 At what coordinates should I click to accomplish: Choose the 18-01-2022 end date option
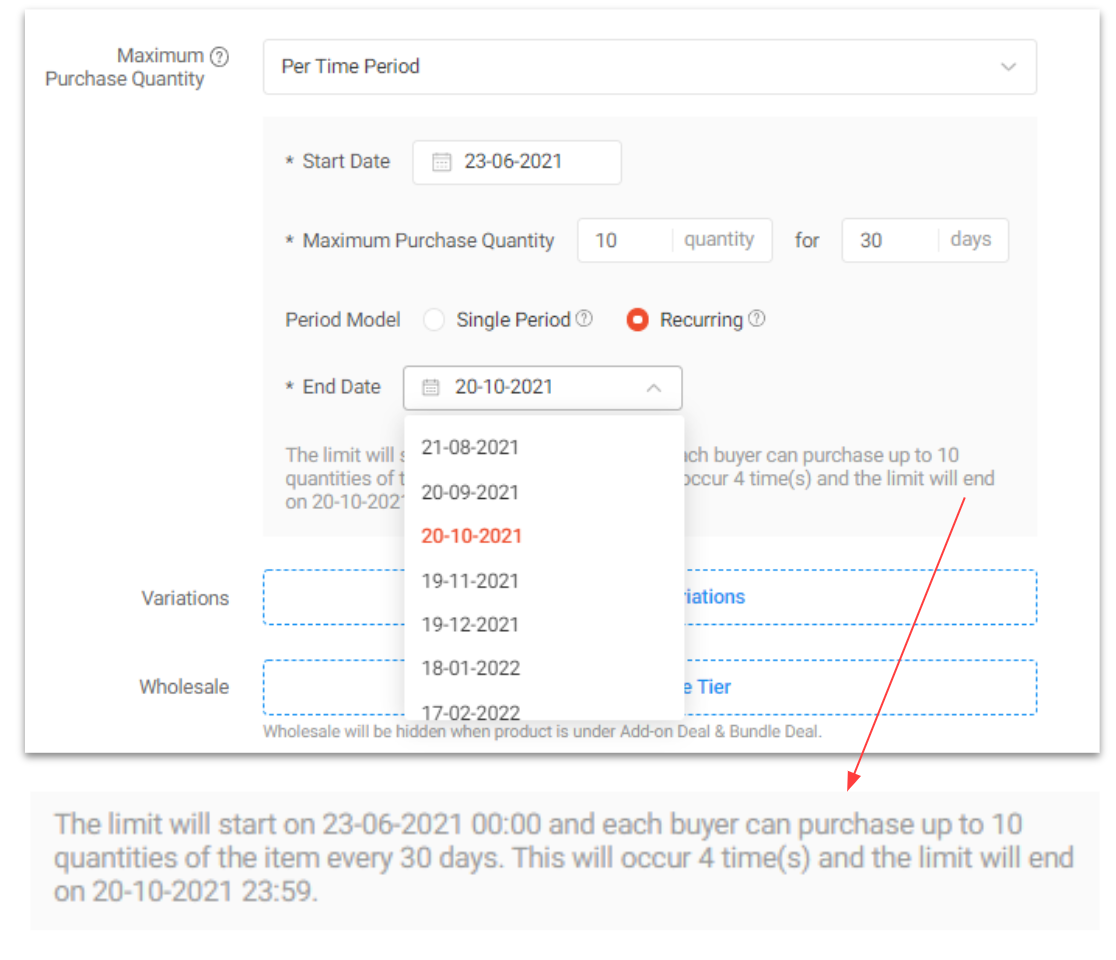pyautogui.click(x=469, y=668)
